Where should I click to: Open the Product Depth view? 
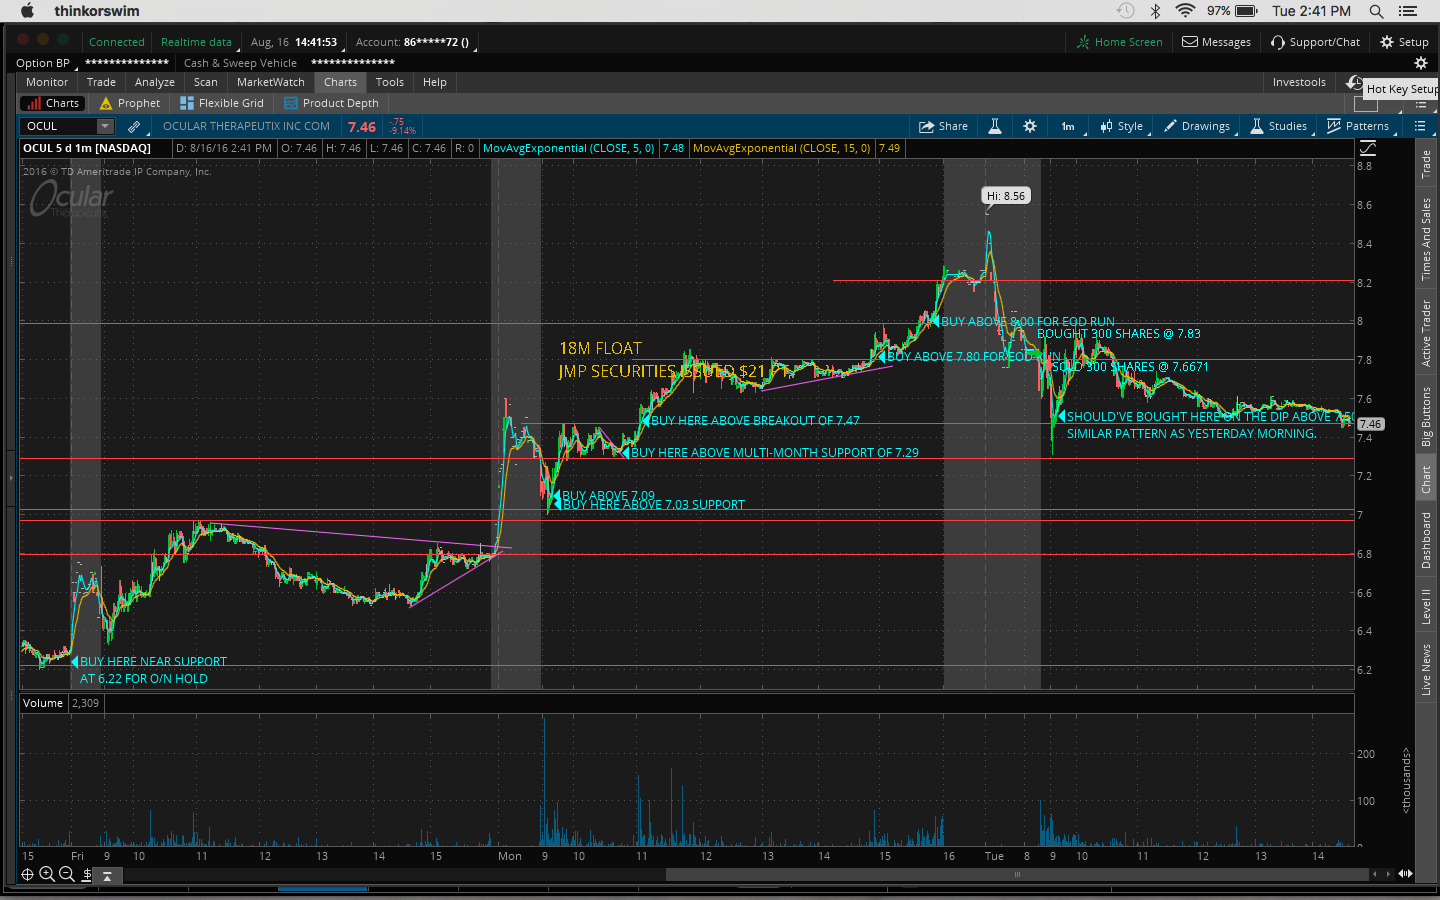[332, 103]
